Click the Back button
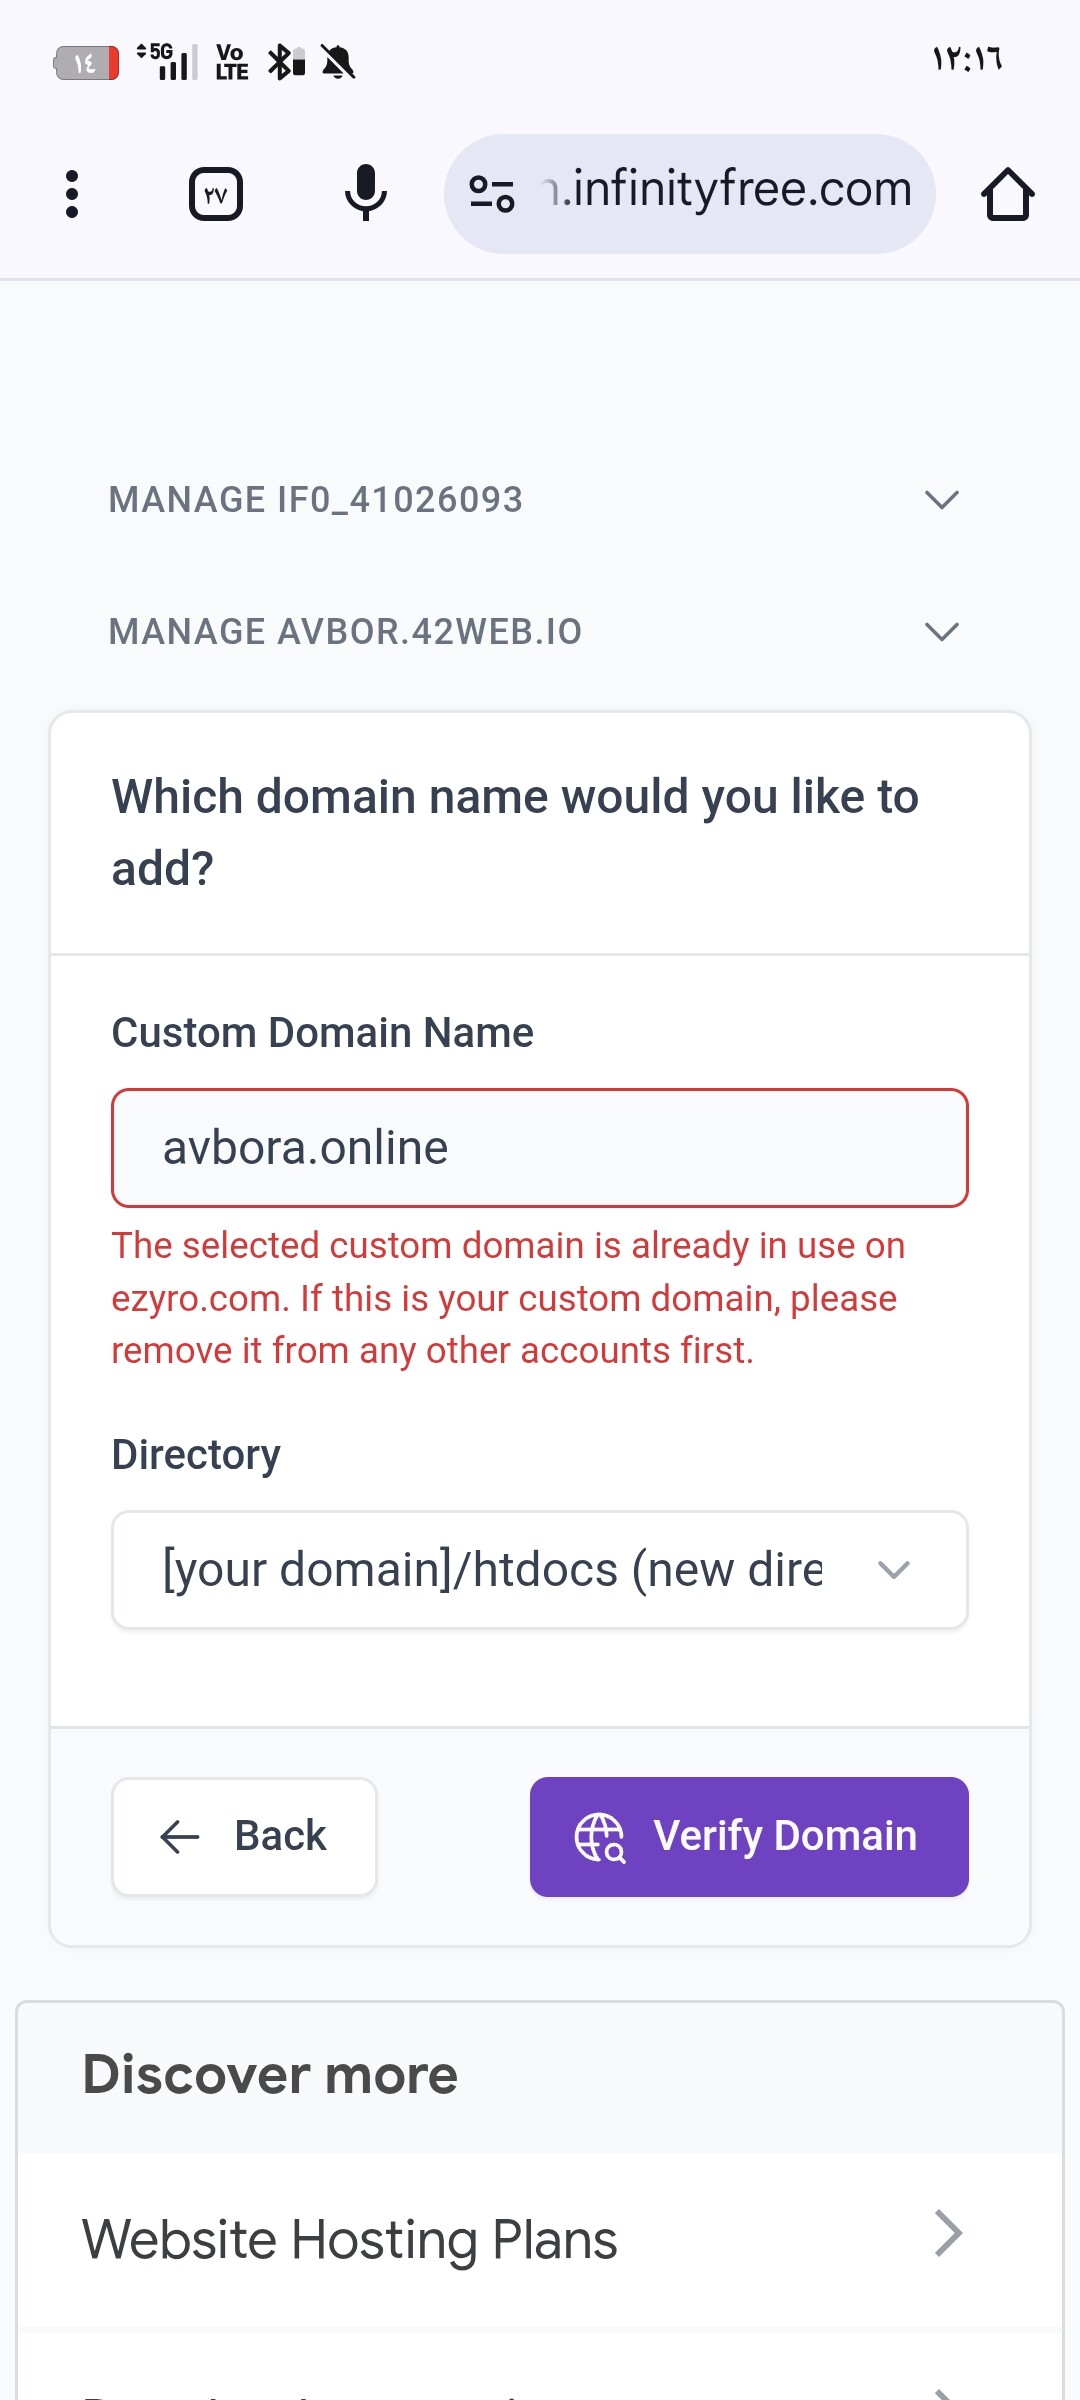The width and height of the screenshot is (1080, 2400). (x=244, y=1836)
